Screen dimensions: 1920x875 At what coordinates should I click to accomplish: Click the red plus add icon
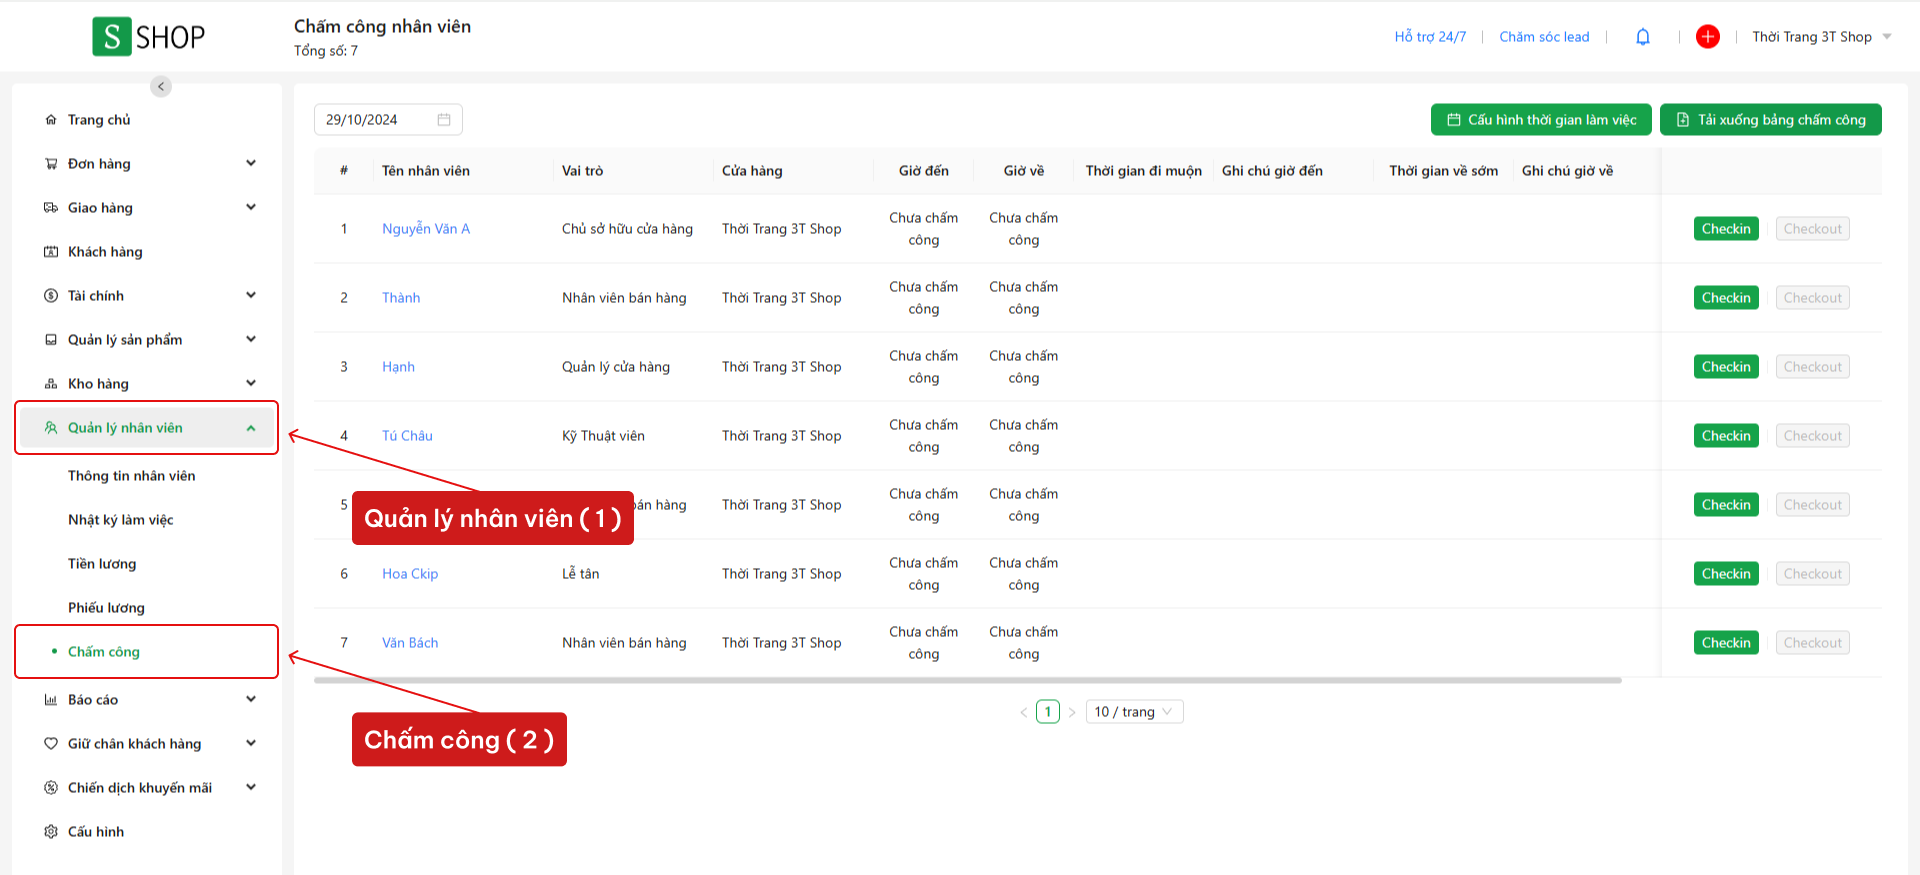1707,37
